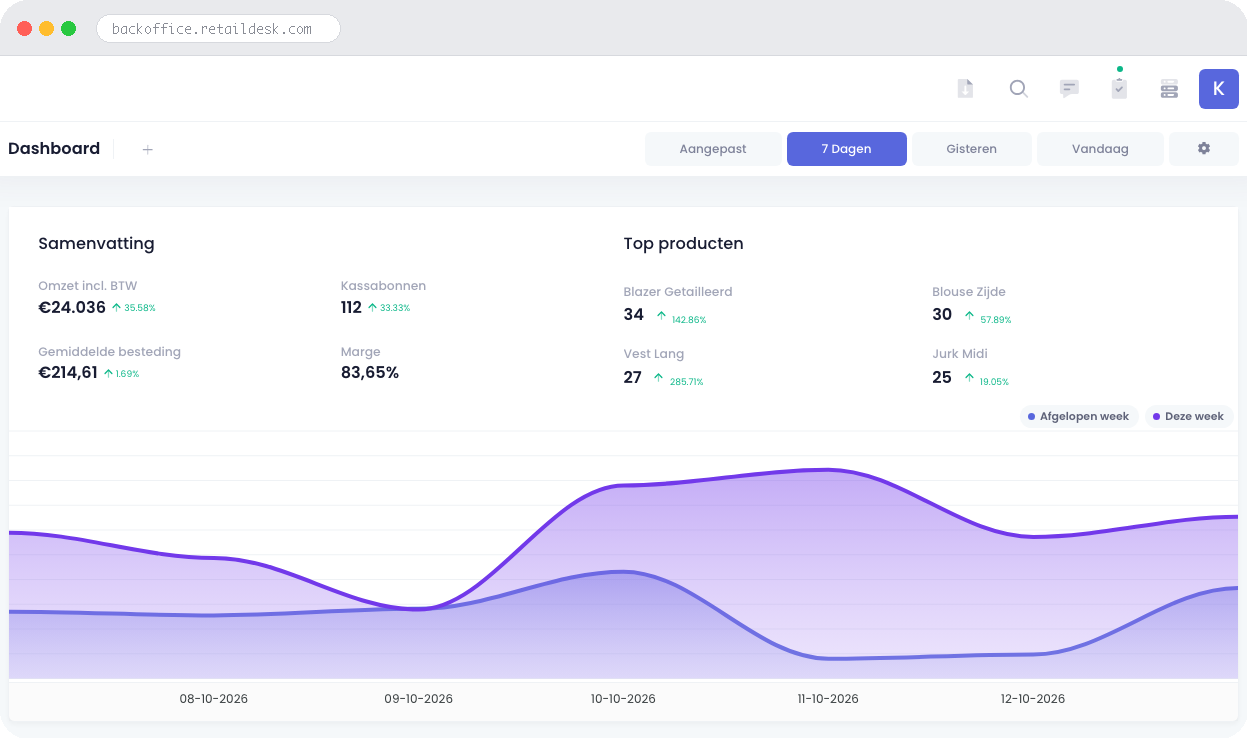Maximize the window with green button
The height and width of the screenshot is (738, 1247).
tap(69, 29)
